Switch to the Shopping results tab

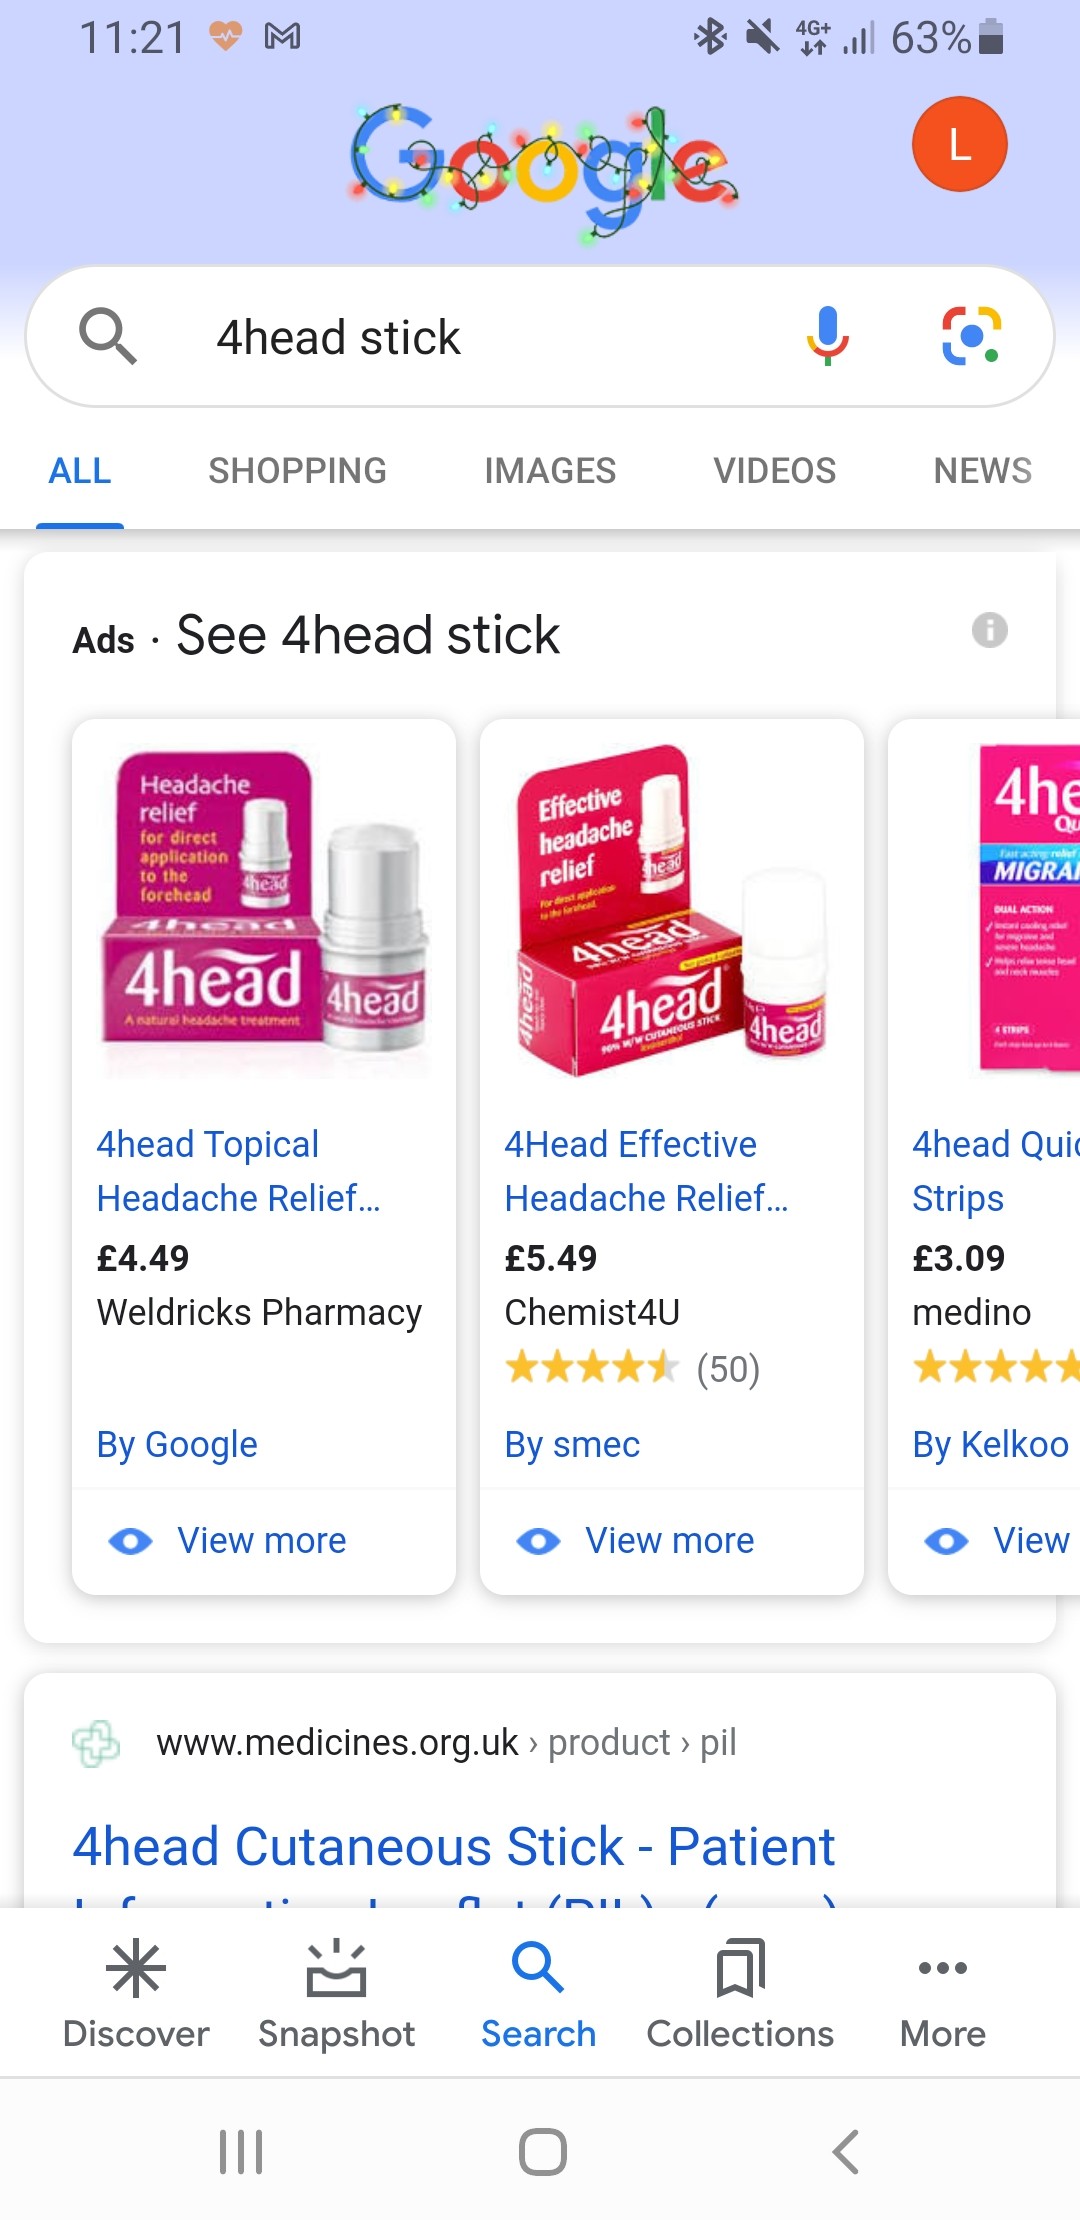point(297,470)
